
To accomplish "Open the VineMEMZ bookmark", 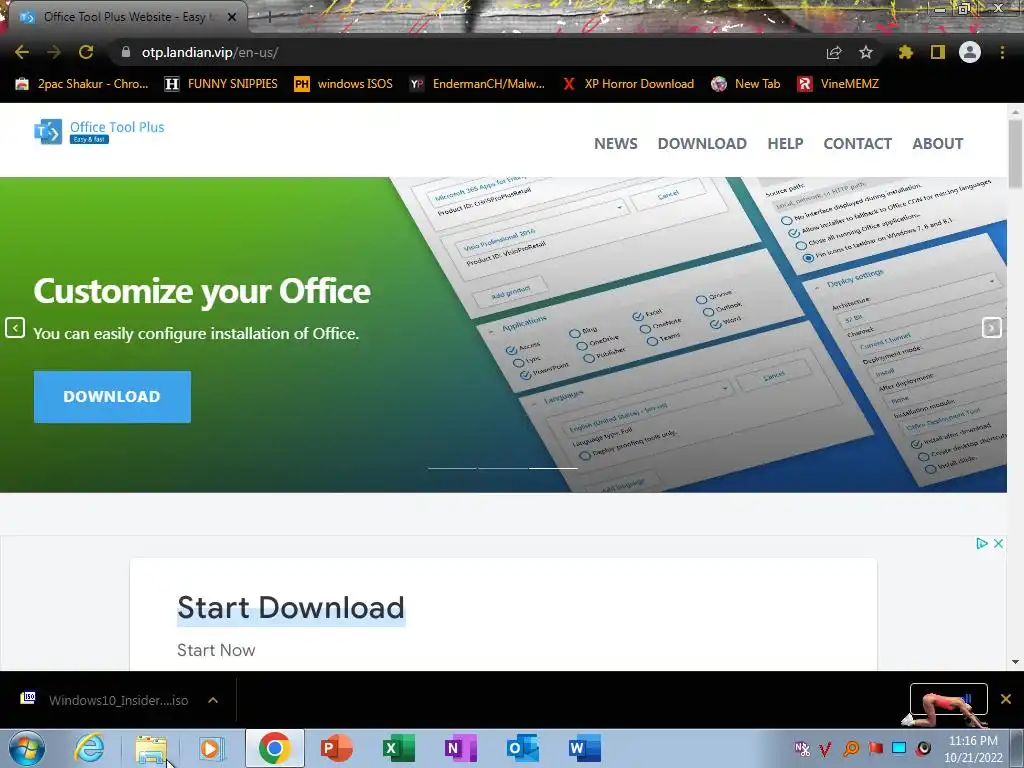I will [x=838, y=84].
